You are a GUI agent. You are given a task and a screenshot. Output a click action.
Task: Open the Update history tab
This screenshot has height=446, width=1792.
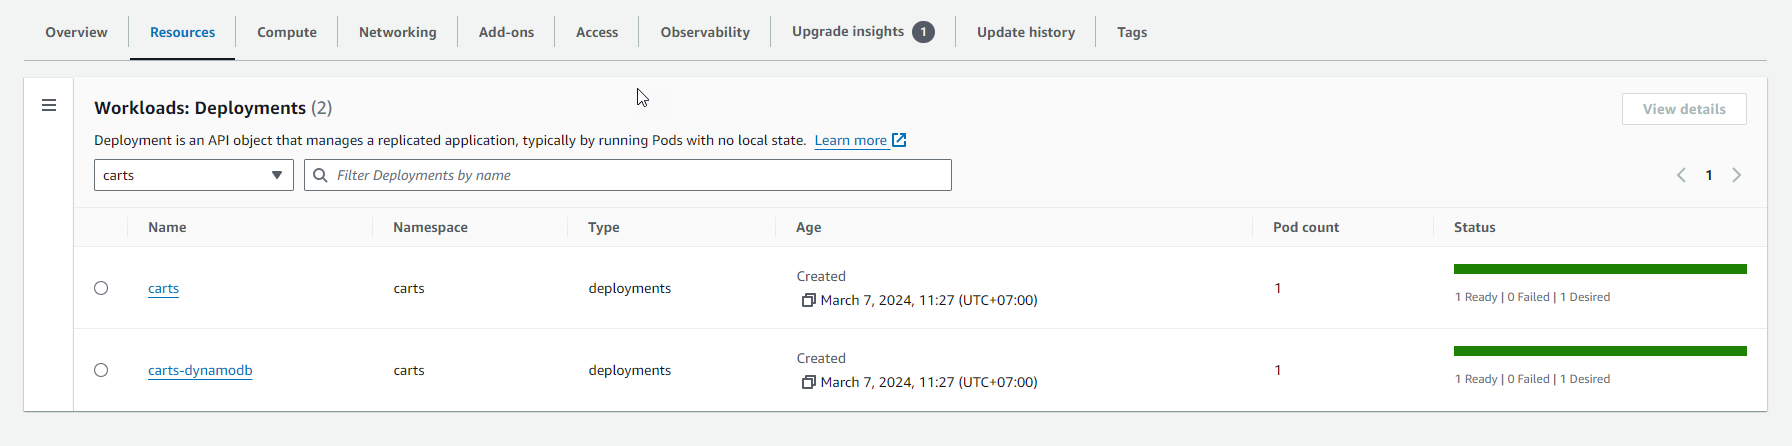[1026, 32]
